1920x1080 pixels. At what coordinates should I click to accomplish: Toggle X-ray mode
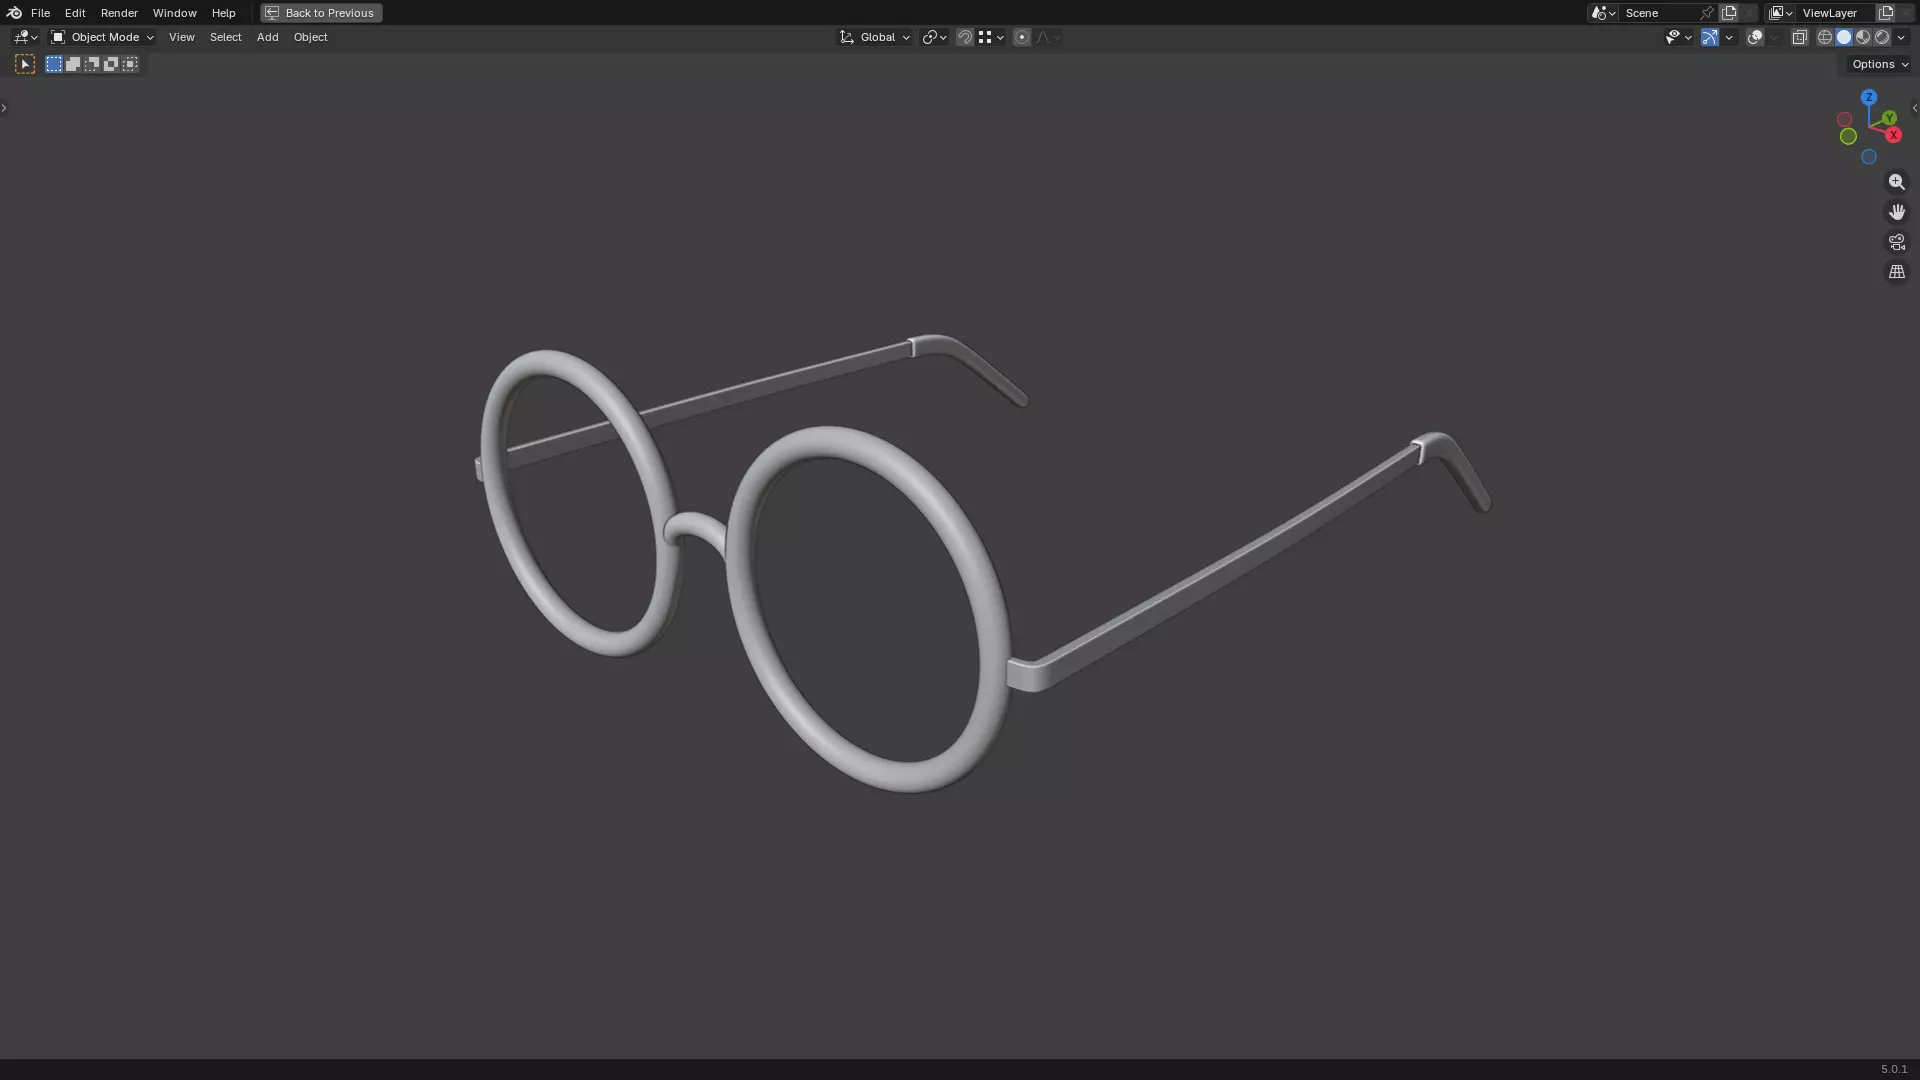click(x=1799, y=37)
